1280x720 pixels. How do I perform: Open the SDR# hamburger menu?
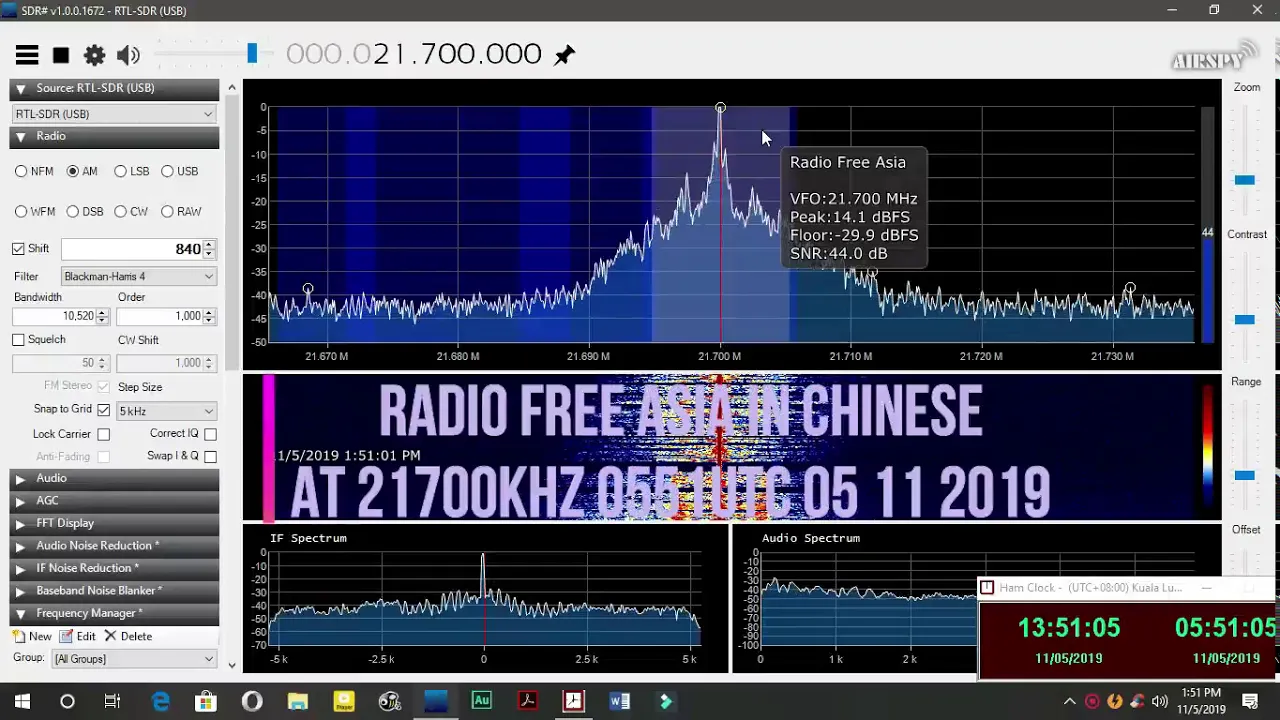point(27,56)
